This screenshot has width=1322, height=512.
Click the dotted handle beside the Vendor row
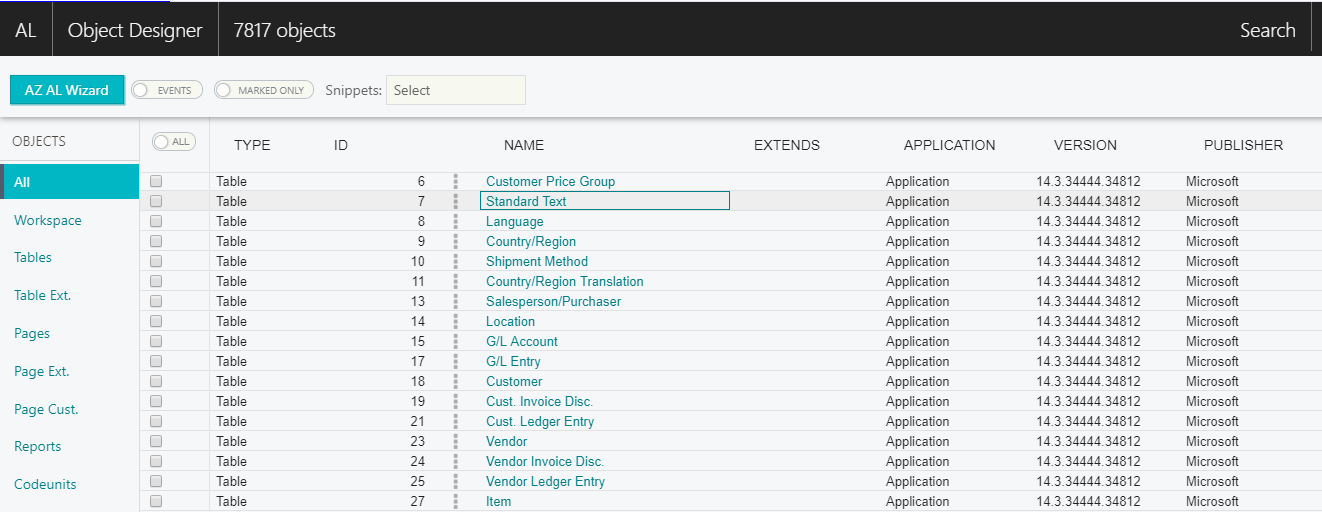pos(456,441)
